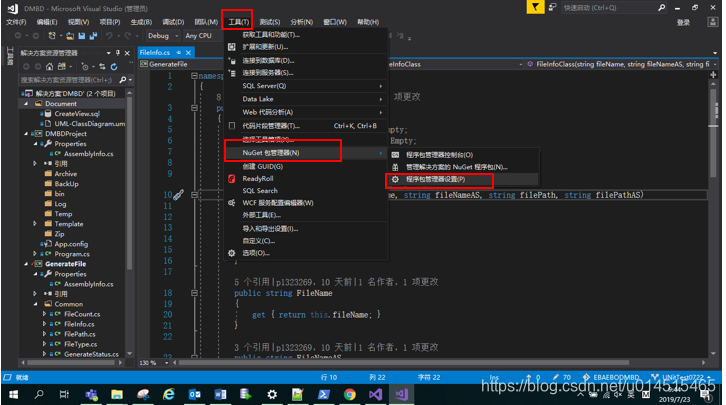The height and width of the screenshot is (405, 726).
Task: Collapse the Common folder
Action: tap(35, 304)
